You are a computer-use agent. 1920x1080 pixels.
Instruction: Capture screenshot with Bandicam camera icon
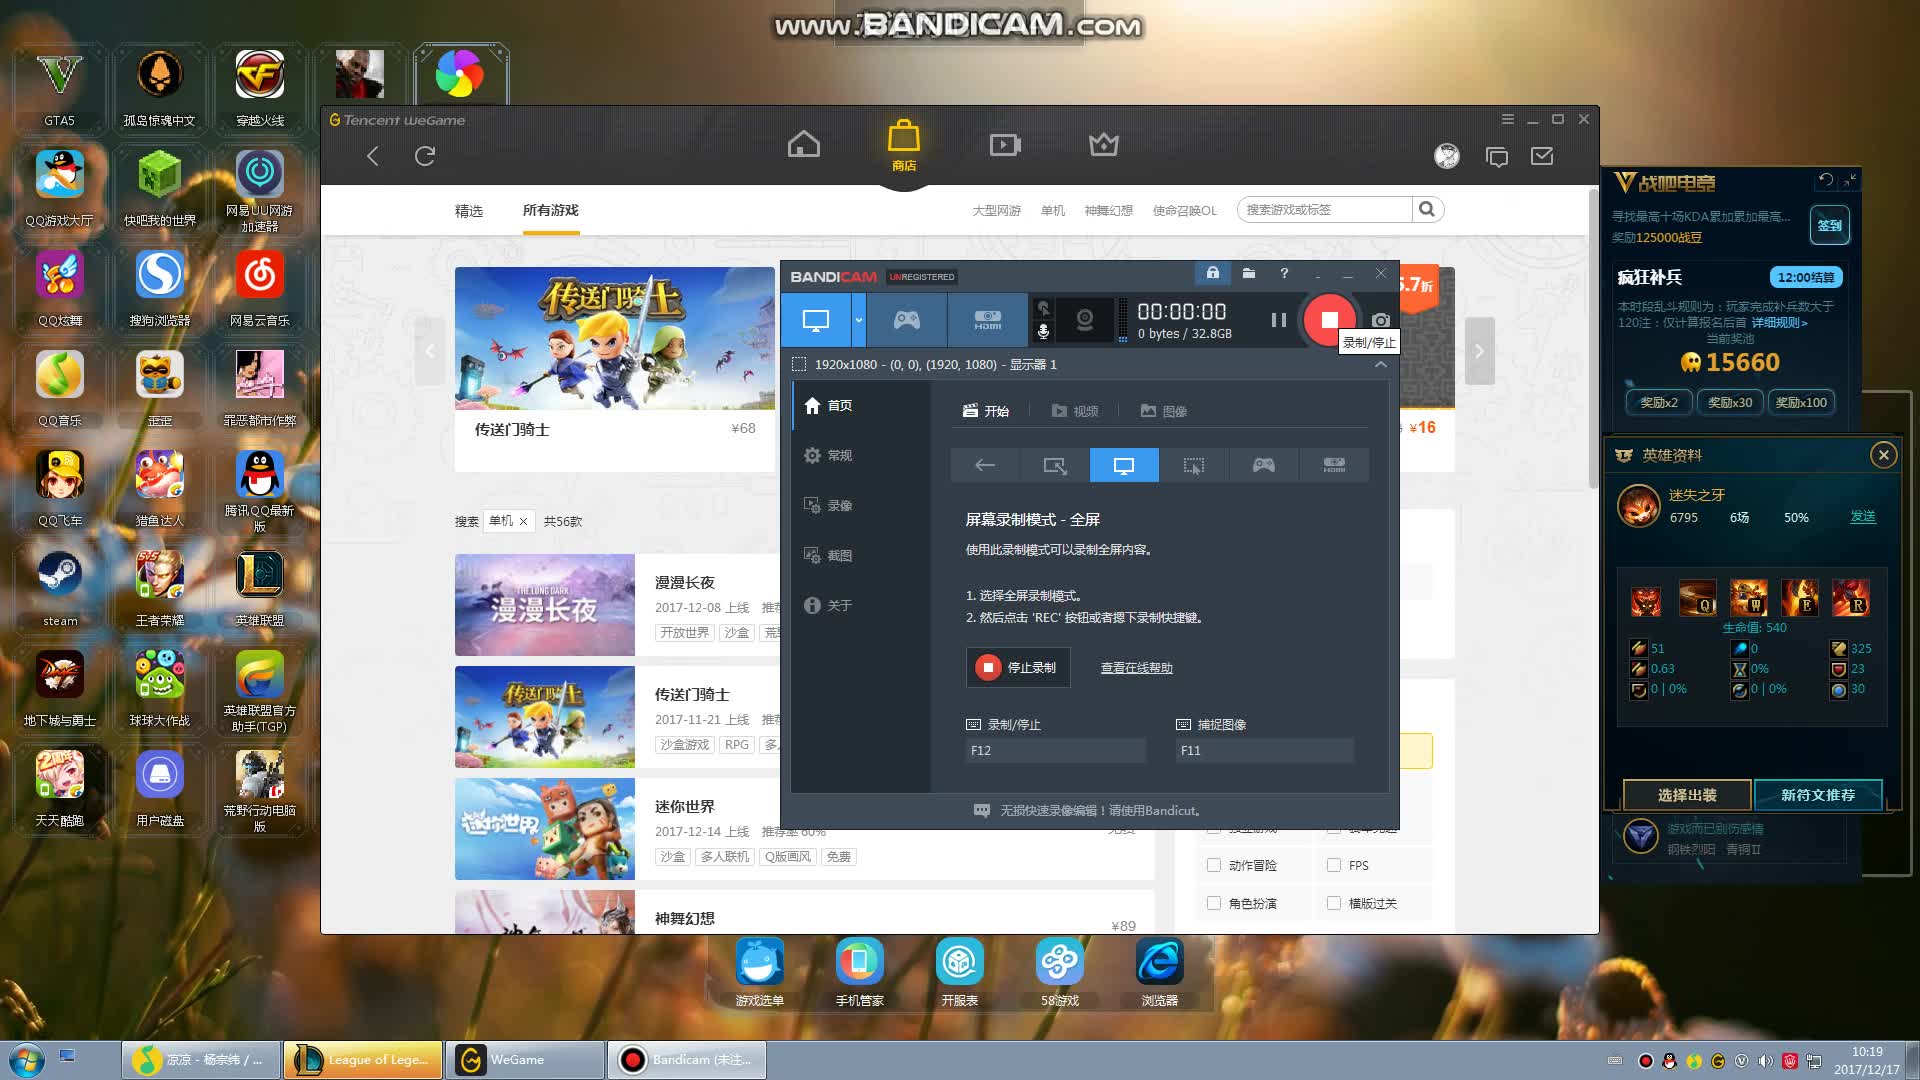(x=1381, y=320)
